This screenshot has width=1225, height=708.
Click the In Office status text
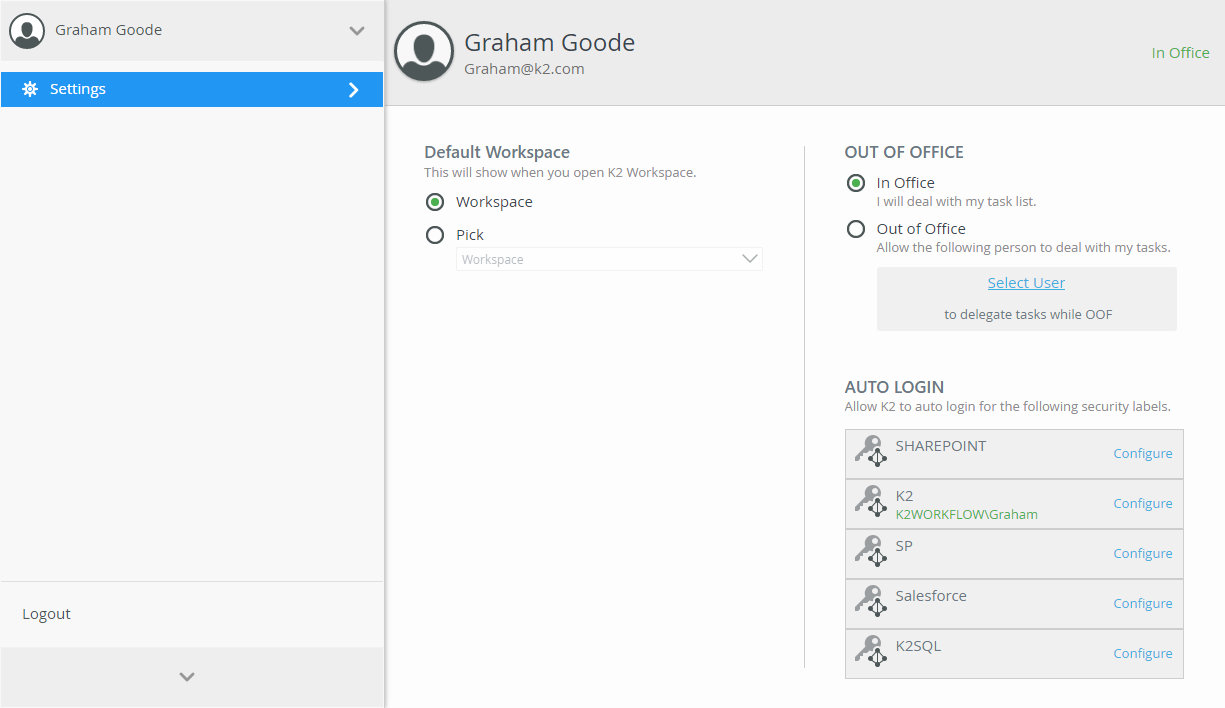(1180, 53)
